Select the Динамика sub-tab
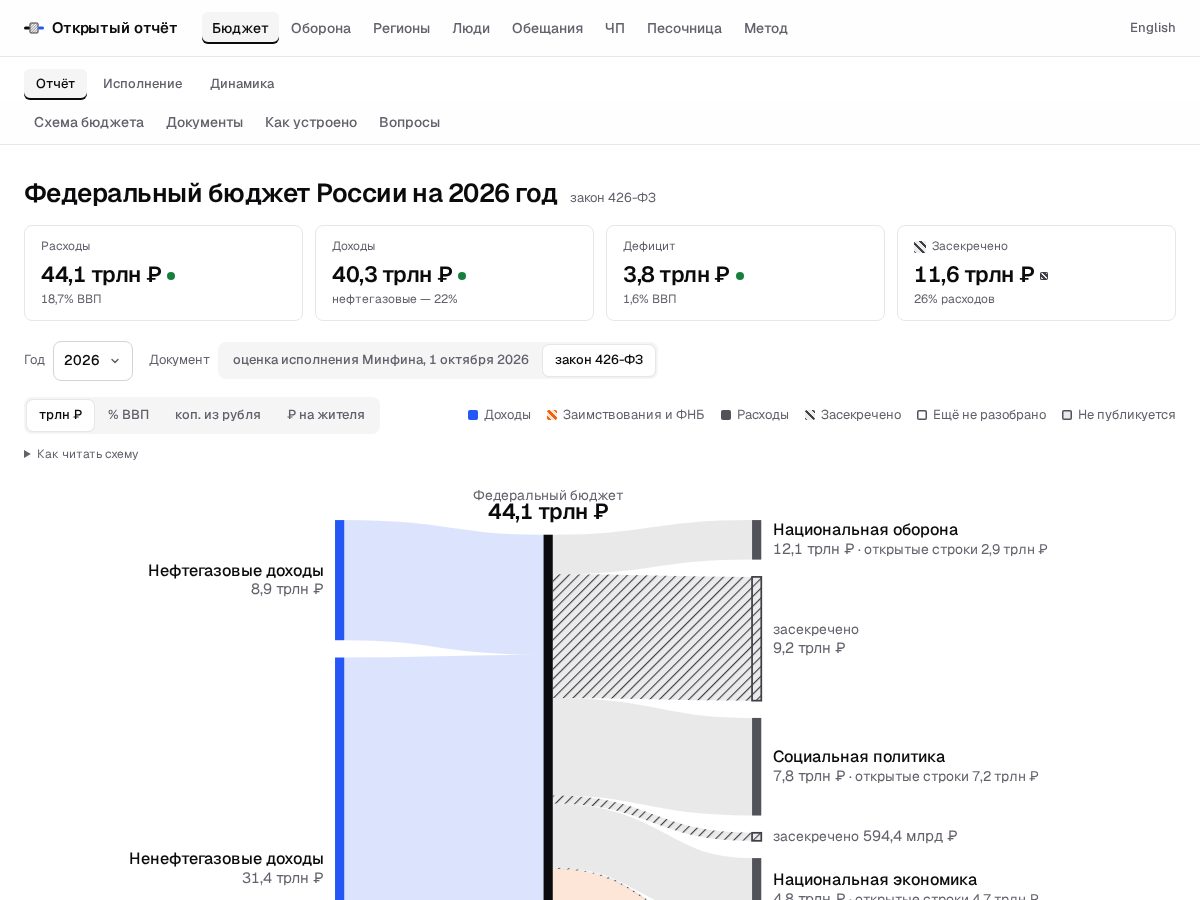Viewport: 1200px width, 900px height. [242, 84]
